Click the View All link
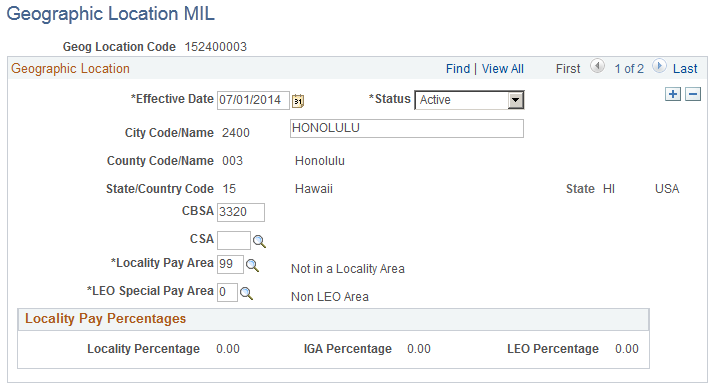This screenshot has height=387, width=715. point(503,69)
